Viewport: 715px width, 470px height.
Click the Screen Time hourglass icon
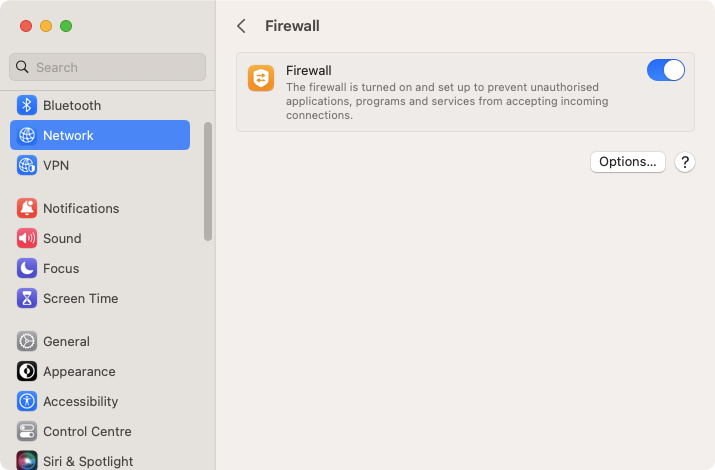(x=27, y=299)
